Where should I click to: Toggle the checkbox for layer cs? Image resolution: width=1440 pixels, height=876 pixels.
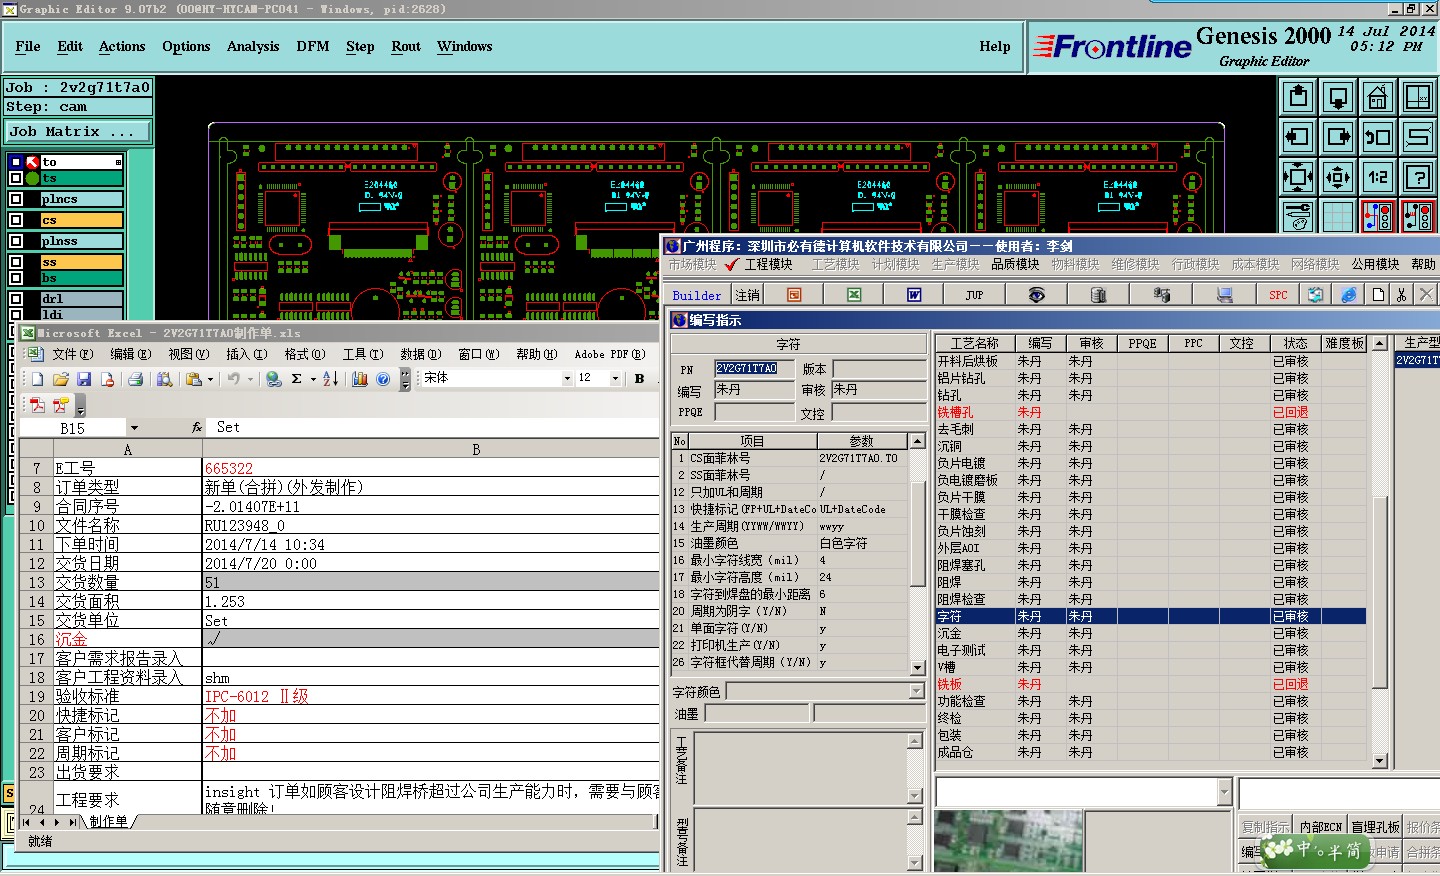(x=15, y=220)
